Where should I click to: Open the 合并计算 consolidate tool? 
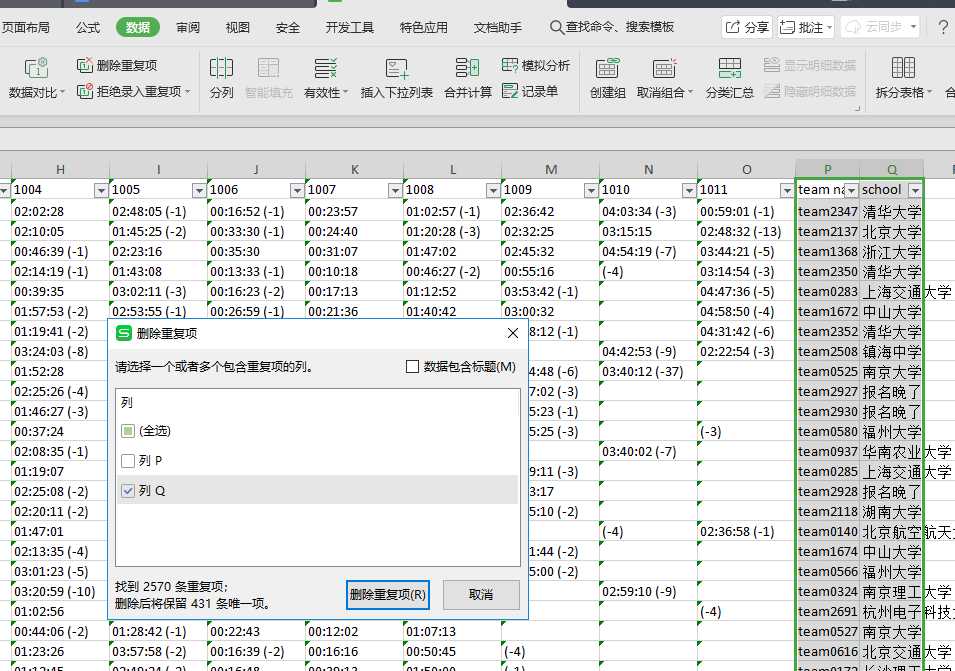point(467,78)
